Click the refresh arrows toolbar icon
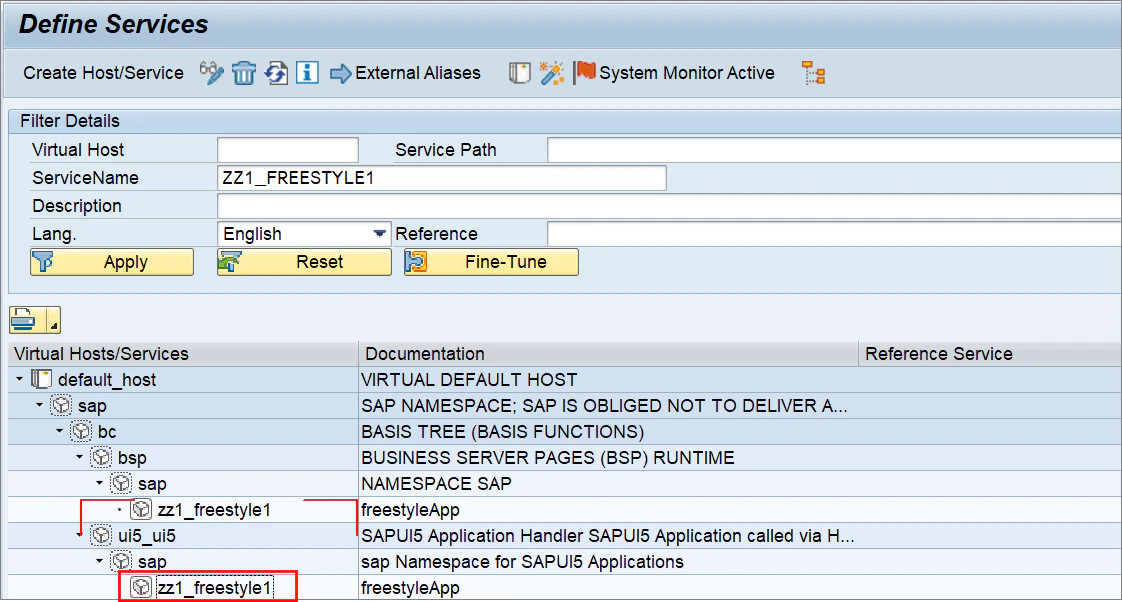Screen dimensions: 1122x602 click(276, 73)
